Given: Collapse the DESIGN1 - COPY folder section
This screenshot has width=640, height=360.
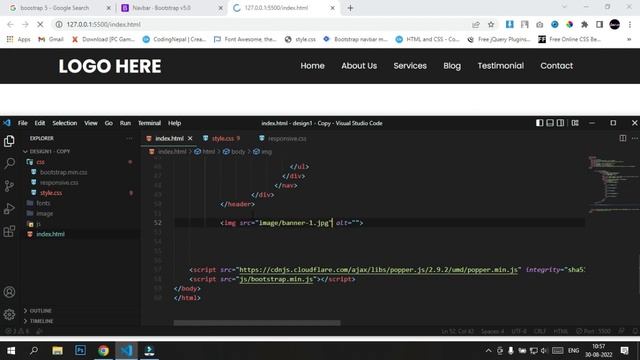Looking at the screenshot, I should [x=50, y=151].
